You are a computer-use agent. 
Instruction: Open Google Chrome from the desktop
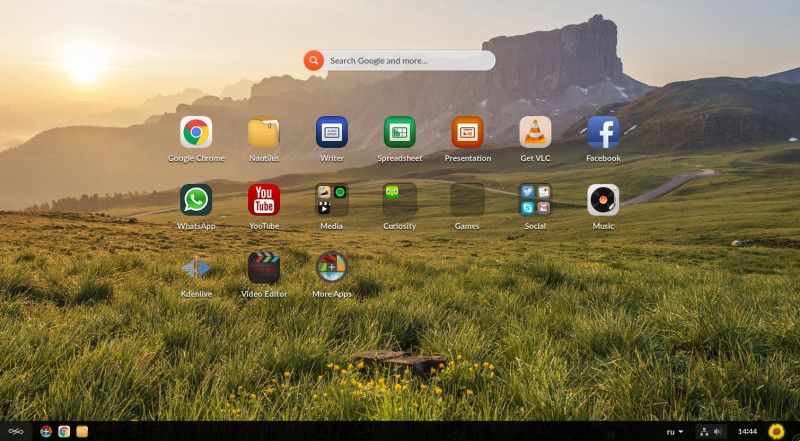click(x=196, y=132)
